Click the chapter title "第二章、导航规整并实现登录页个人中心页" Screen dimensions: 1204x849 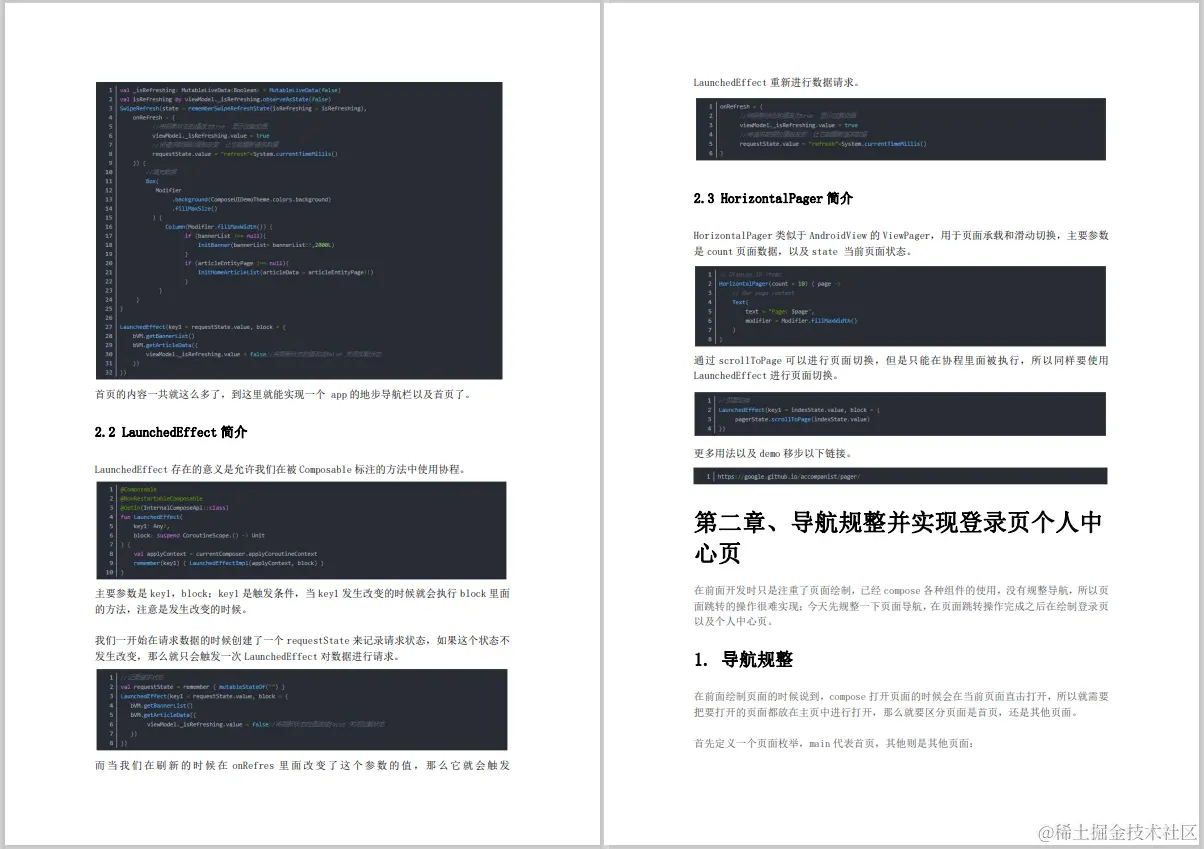coord(898,537)
